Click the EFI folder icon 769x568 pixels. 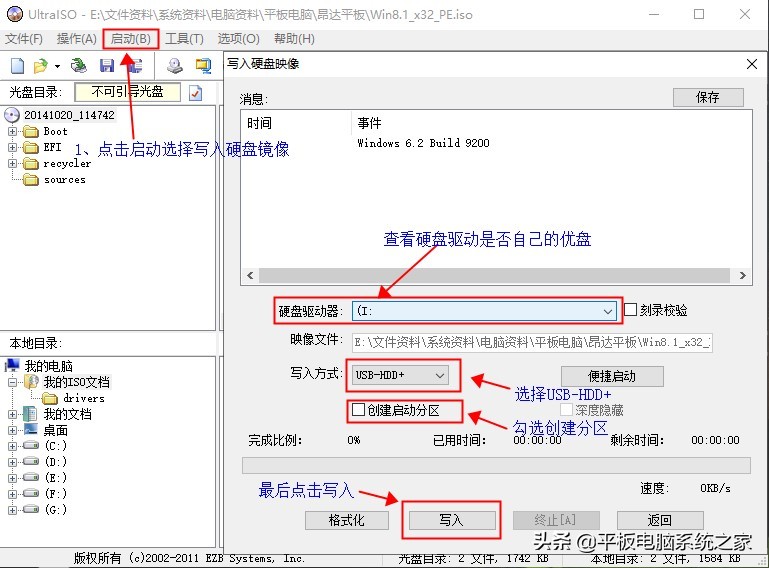click(x=31, y=148)
